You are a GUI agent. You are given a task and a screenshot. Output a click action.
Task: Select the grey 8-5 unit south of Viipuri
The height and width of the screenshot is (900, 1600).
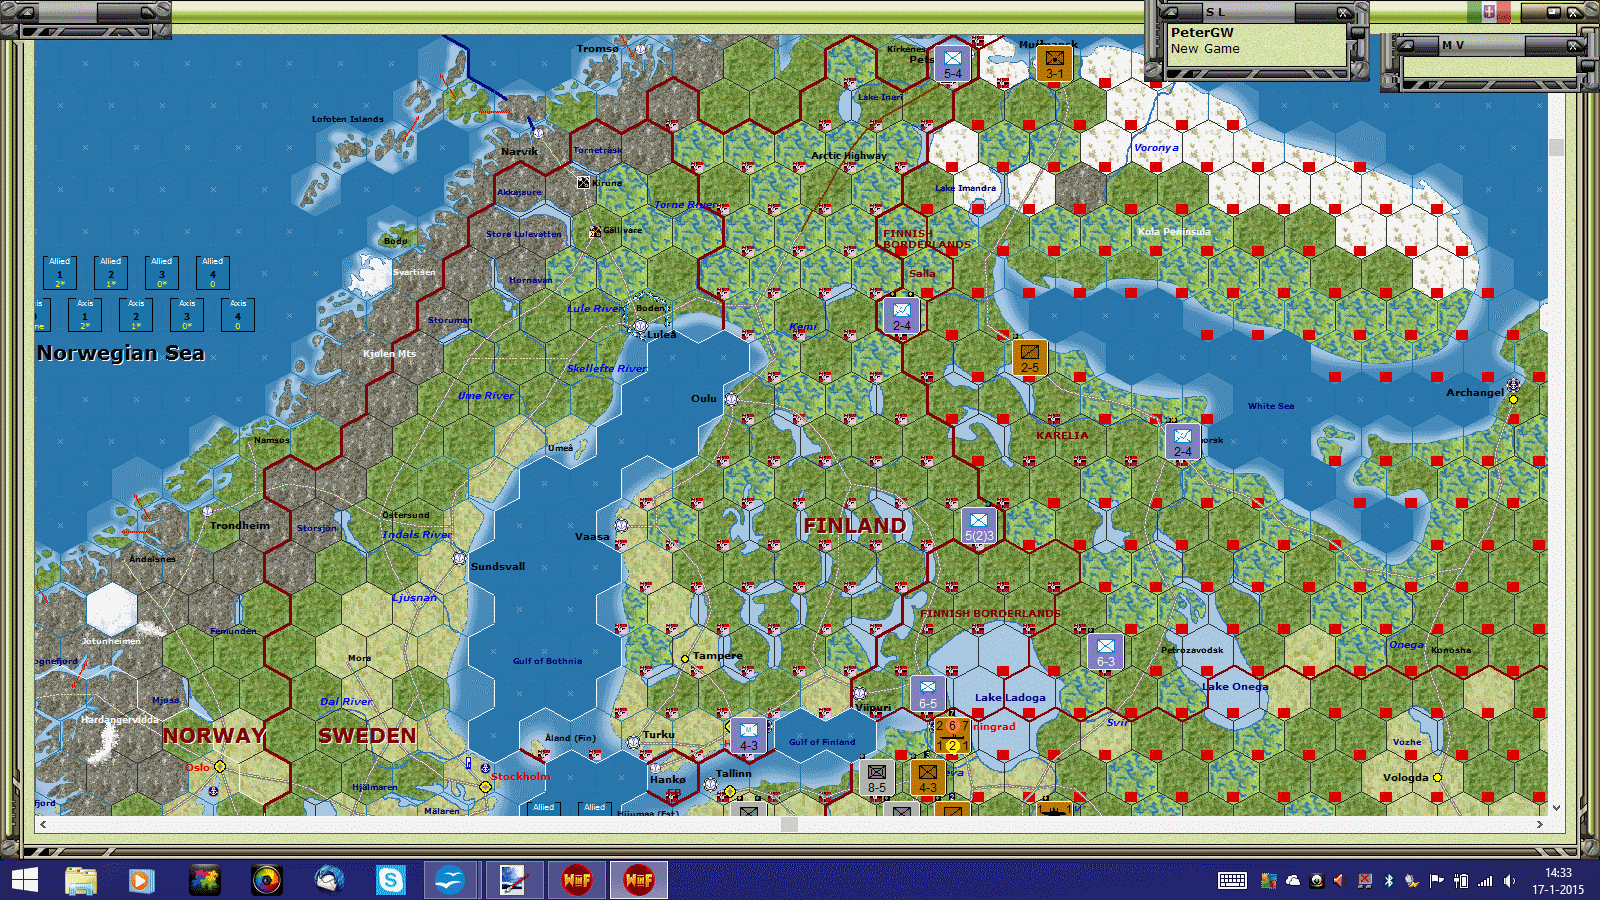click(876, 777)
